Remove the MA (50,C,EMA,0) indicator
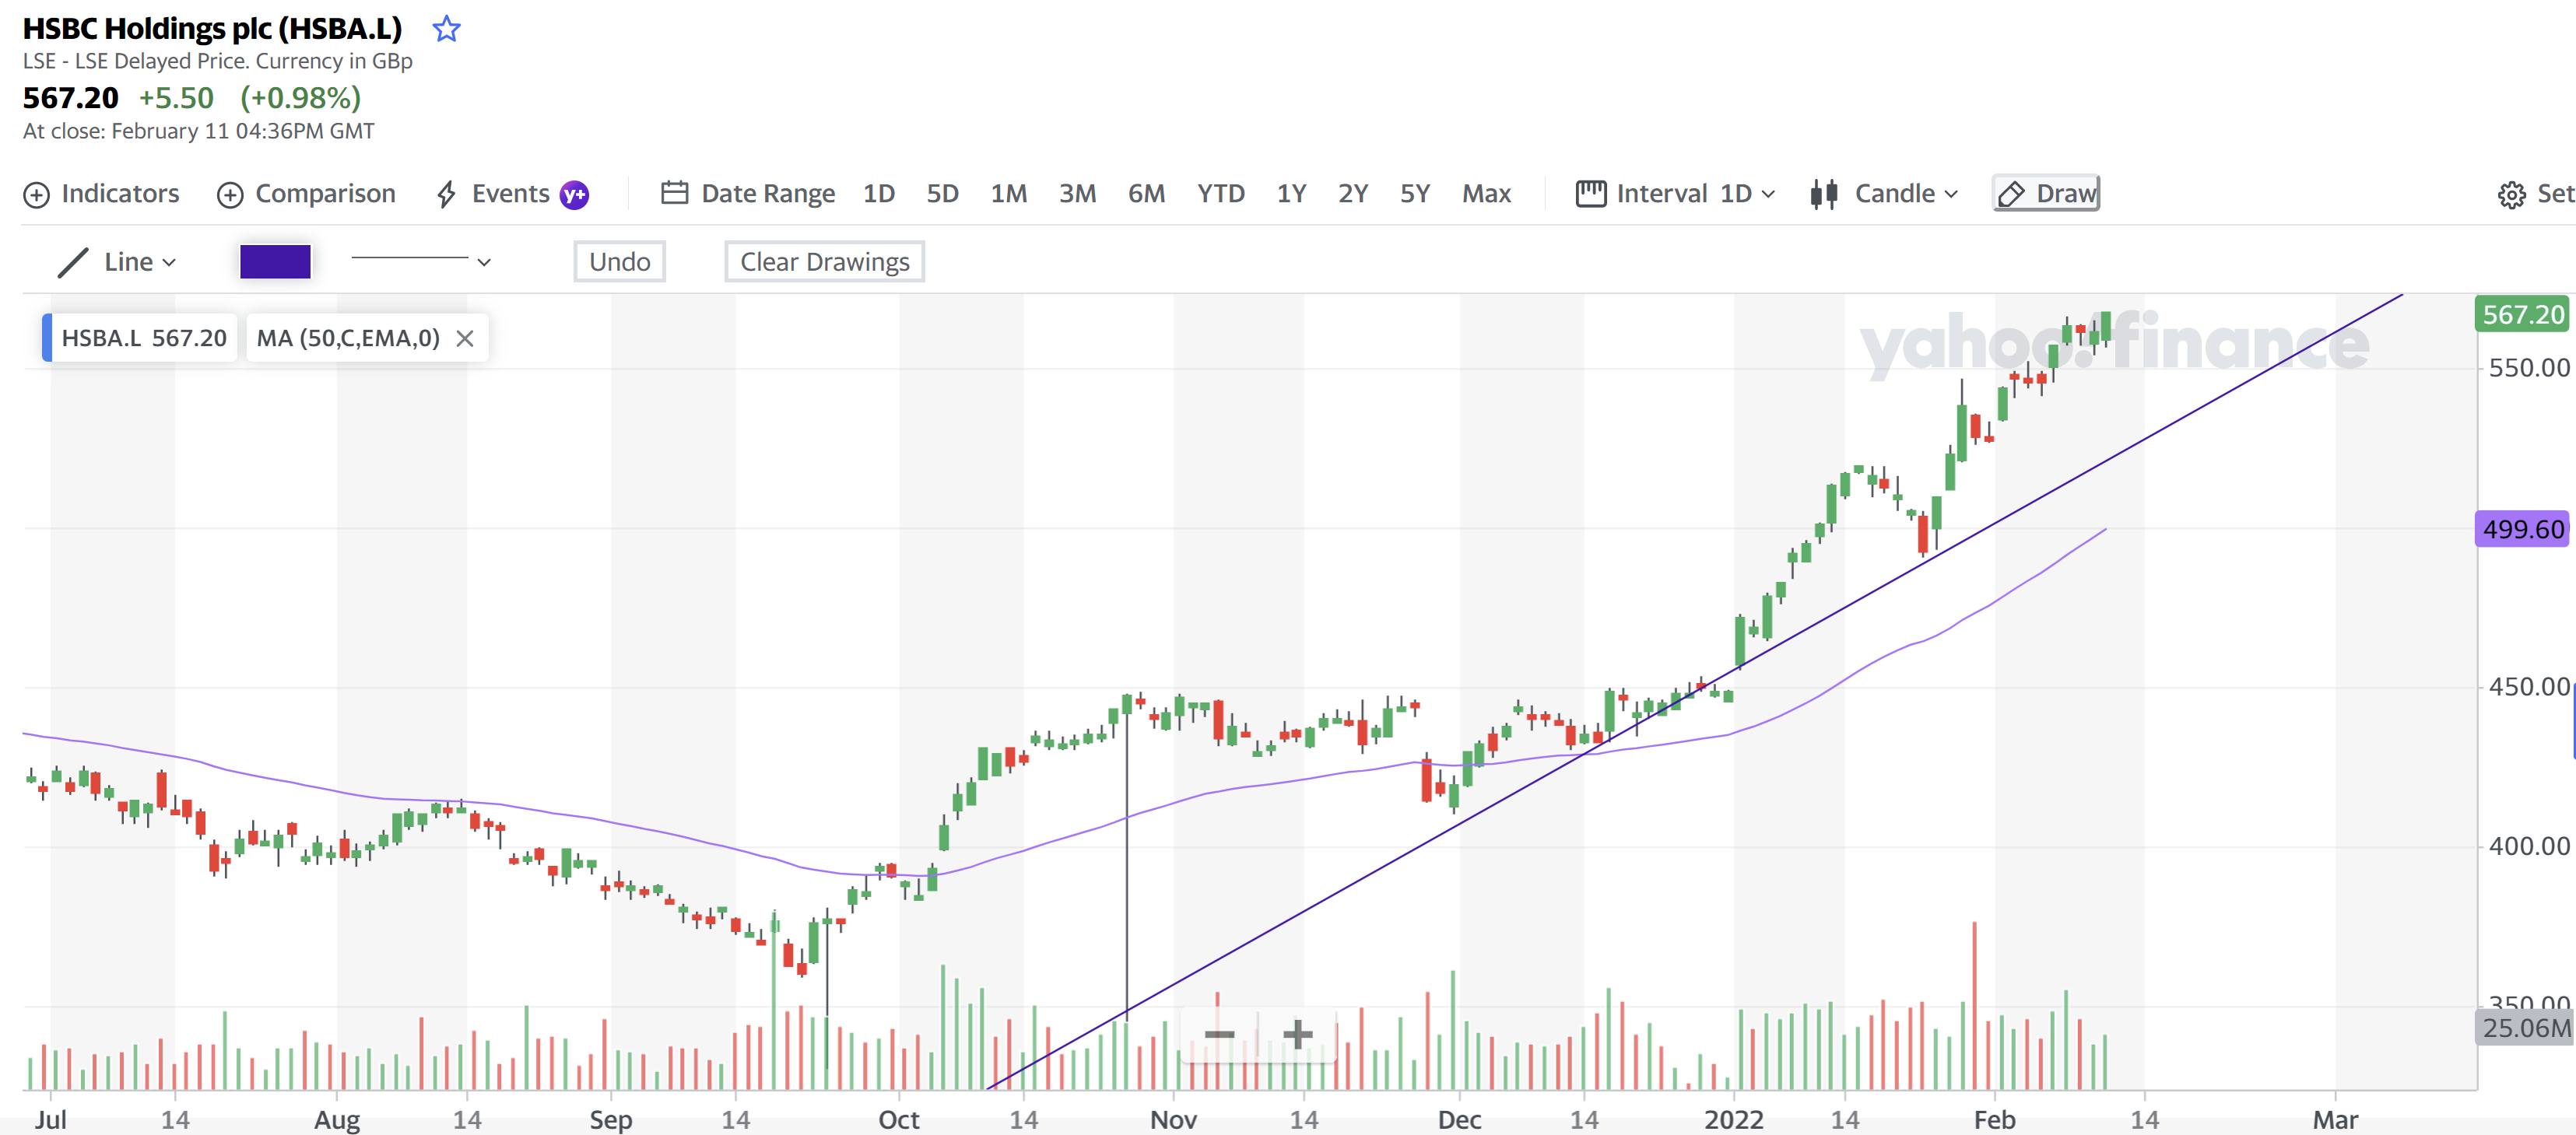The image size is (2576, 1135). [x=465, y=338]
